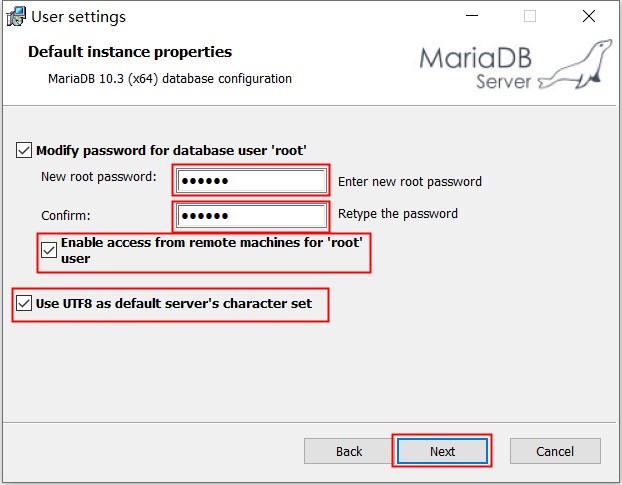622x485 pixels.
Task: Go Back to the previous step
Action: [x=349, y=451]
